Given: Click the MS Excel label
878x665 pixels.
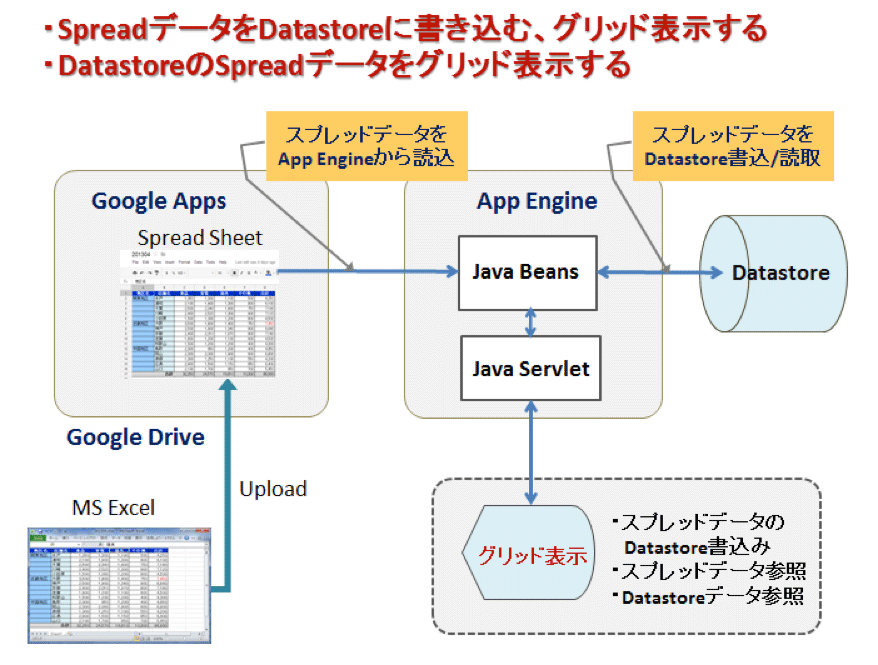Looking at the screenshot, I should point(114,508).
